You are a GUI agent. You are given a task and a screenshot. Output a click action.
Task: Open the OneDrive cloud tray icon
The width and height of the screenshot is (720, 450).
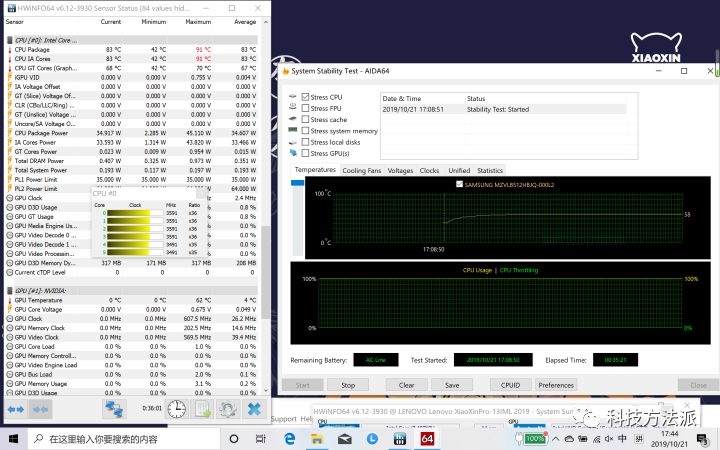(x=569, y=439)
